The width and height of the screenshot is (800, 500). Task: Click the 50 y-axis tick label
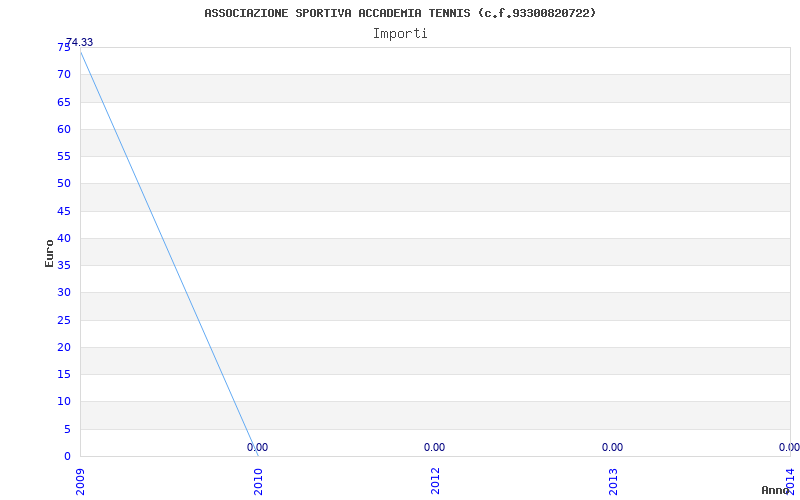(64, 183)
